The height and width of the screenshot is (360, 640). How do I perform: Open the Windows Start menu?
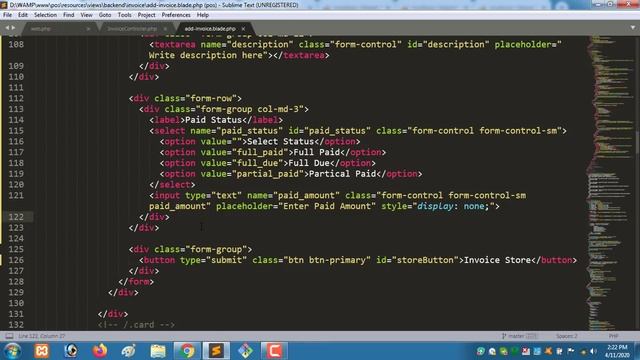click(x=12, y=351)
